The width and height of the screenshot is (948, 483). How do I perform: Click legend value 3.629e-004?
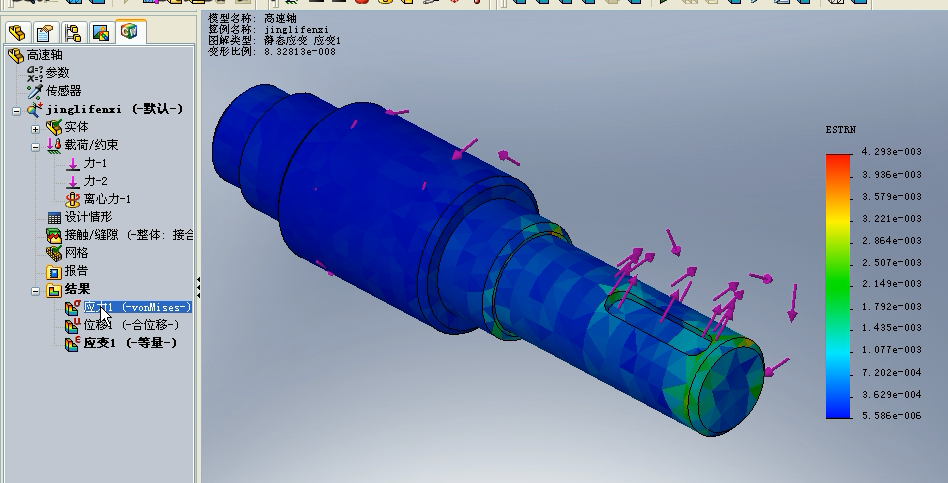coord(891,394)
